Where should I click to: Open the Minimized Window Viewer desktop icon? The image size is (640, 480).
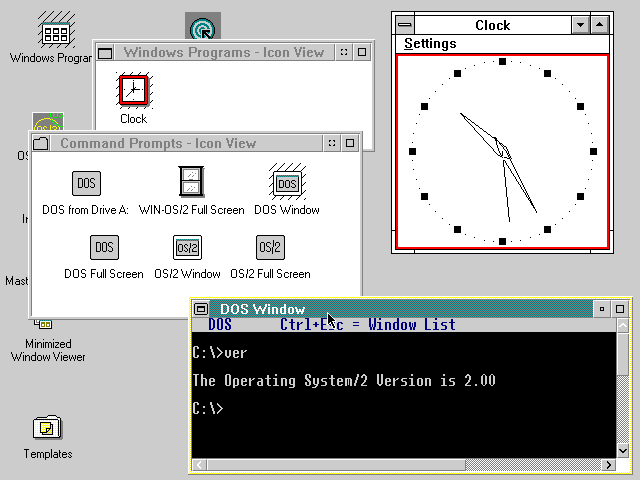[x=43, y=324]
